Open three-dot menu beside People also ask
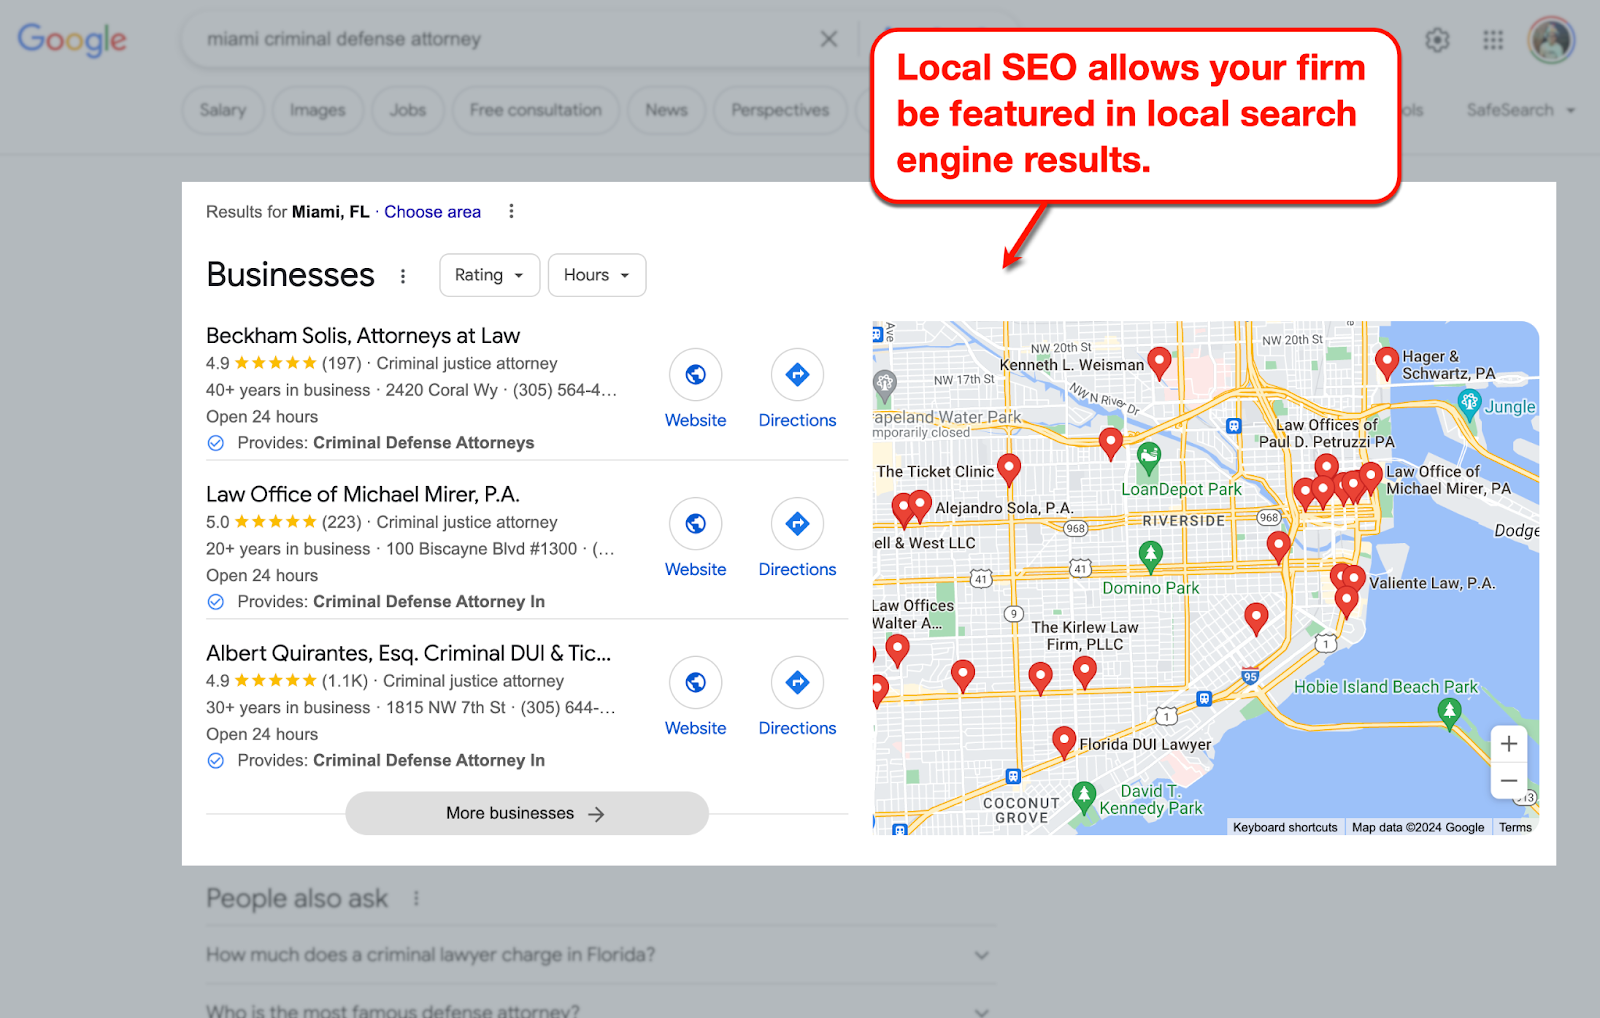Viewport: 1600px width, 1018px height. (x=416, y=899)
